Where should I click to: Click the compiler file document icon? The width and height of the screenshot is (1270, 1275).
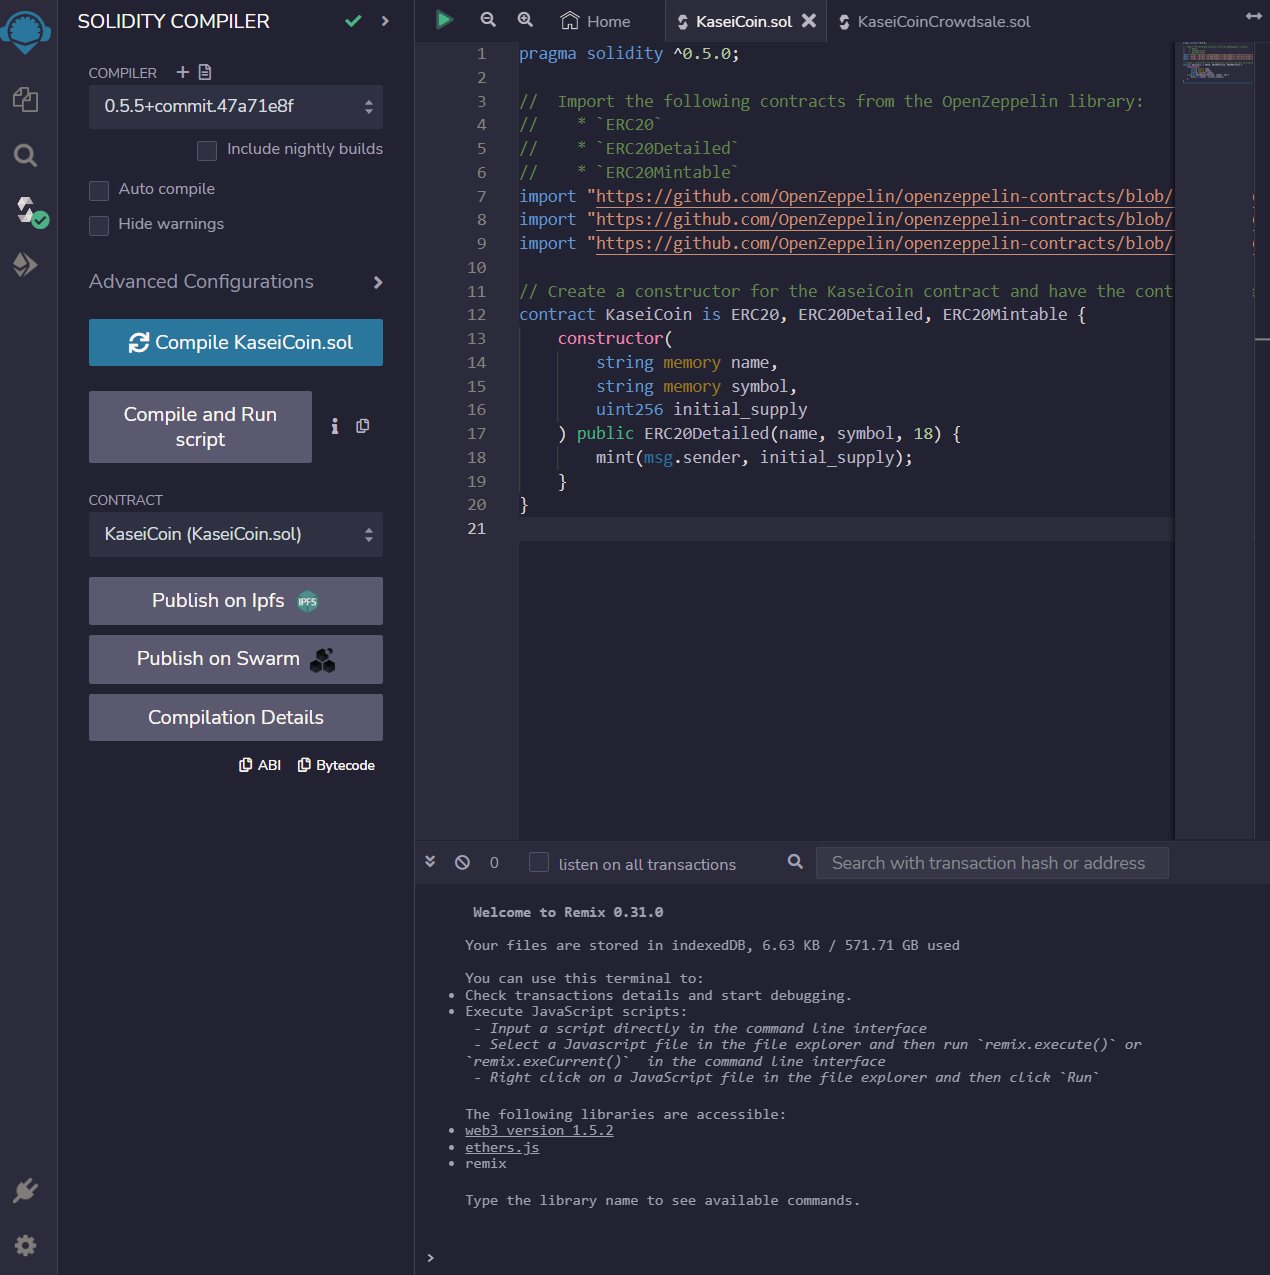(x=205, y=72)
